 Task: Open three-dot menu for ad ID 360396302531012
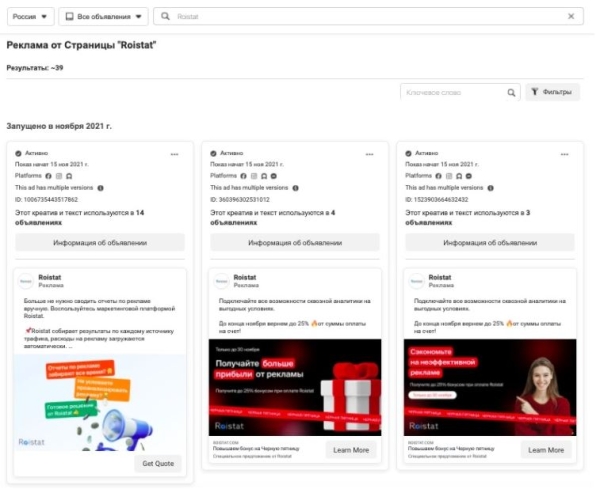[369, 154]
